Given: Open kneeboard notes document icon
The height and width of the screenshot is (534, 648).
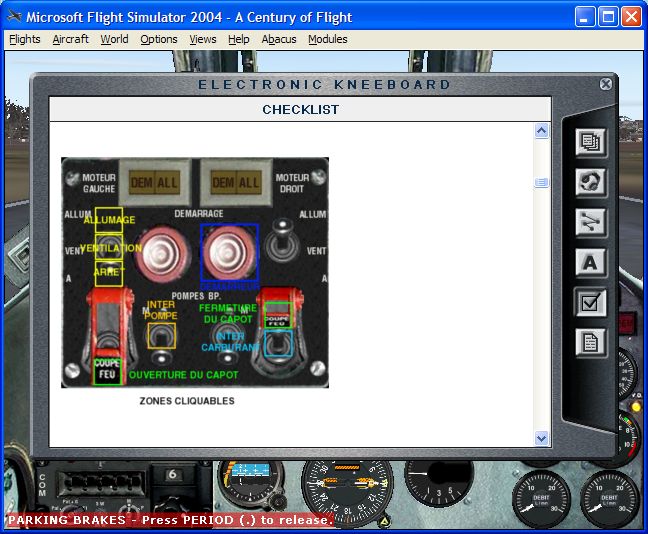Looking at the screenshot, I should (591, 343).
